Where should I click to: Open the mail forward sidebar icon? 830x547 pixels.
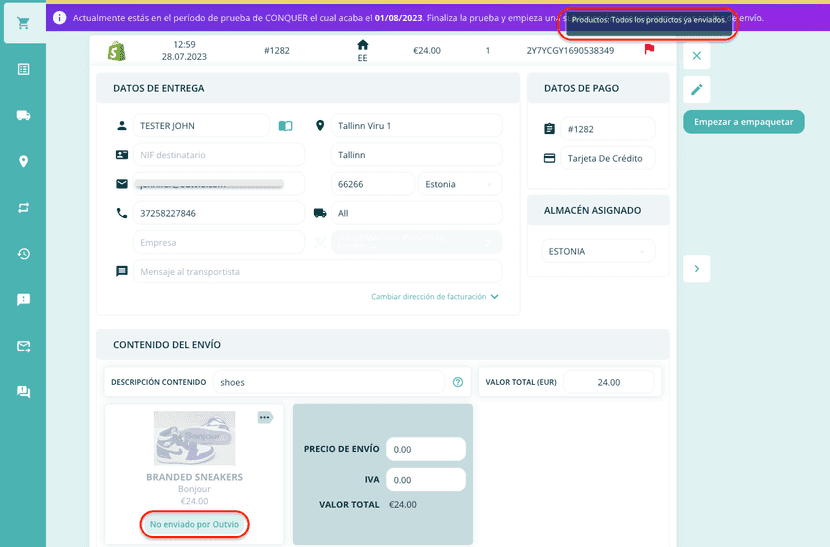tap(23, 346)
